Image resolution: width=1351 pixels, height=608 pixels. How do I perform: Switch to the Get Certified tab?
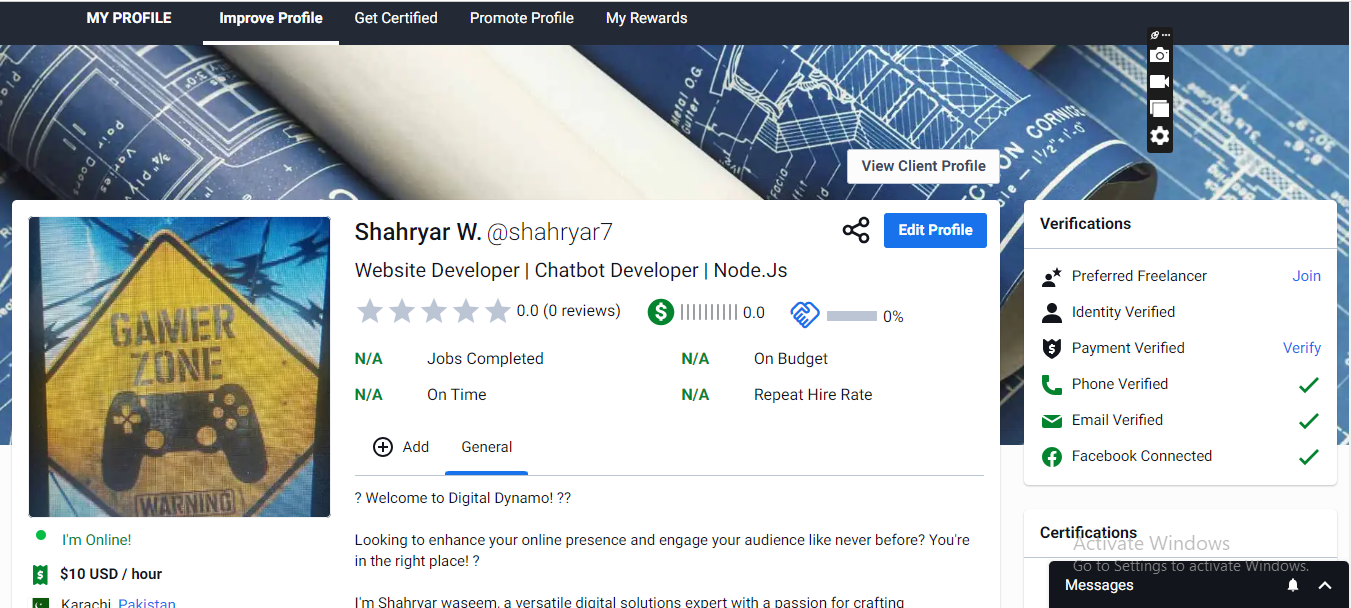396,18
